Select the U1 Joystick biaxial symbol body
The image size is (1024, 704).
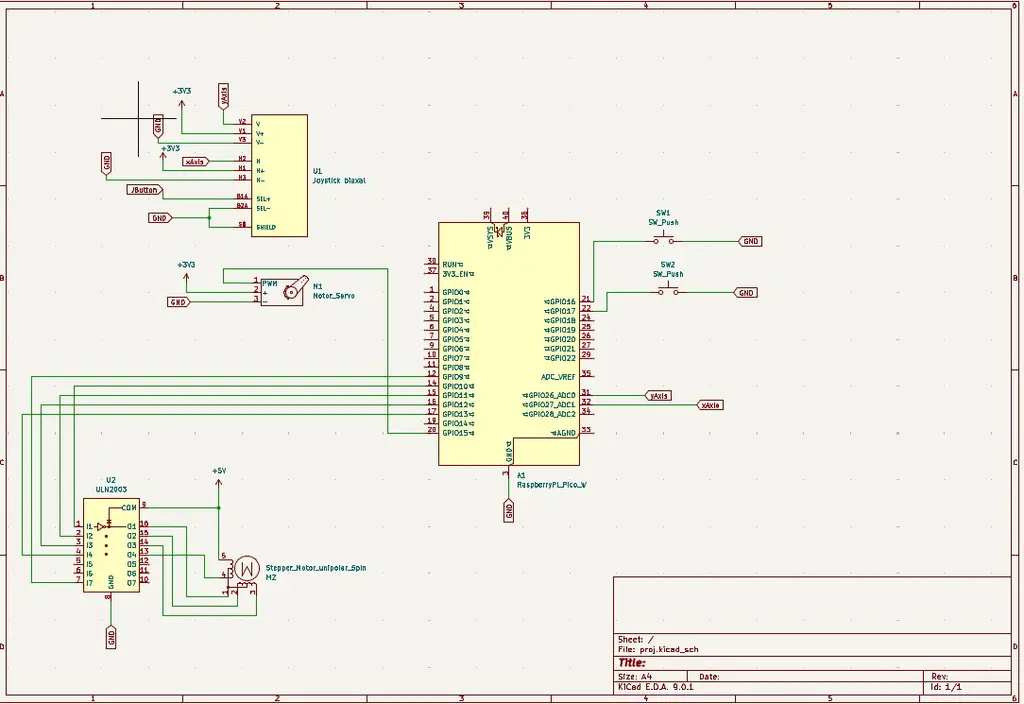point(280,176)
